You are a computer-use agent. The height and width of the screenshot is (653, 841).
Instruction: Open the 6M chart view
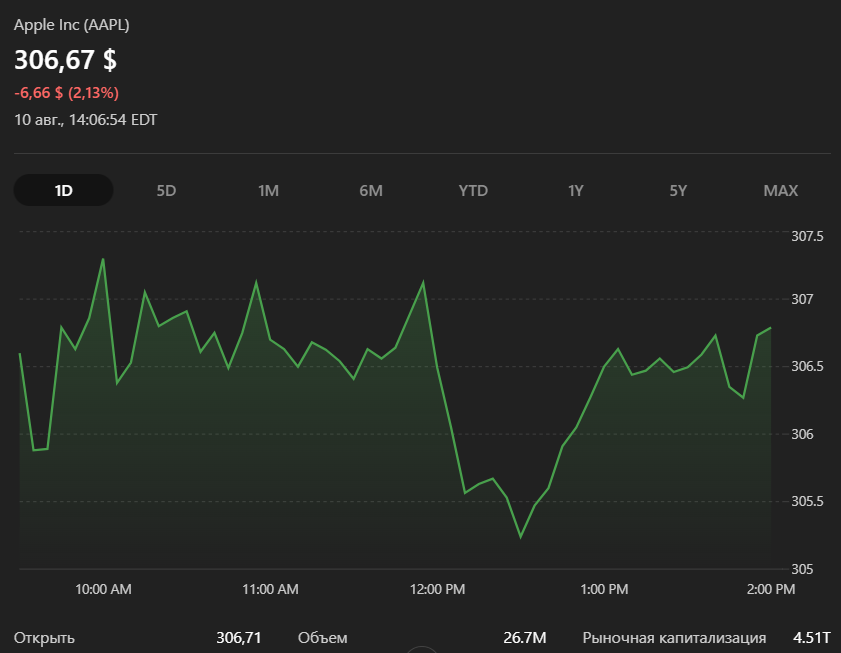(x=371, y=190)
